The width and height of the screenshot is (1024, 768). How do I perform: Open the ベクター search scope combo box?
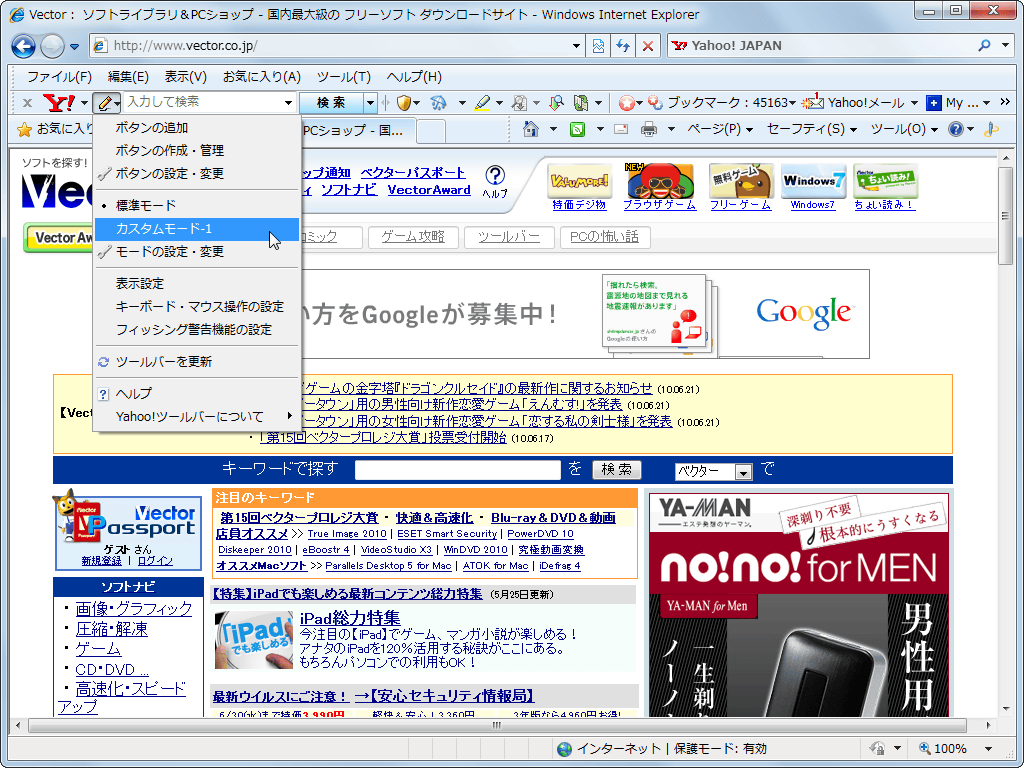pyautogui.click(x=713, y=471)
